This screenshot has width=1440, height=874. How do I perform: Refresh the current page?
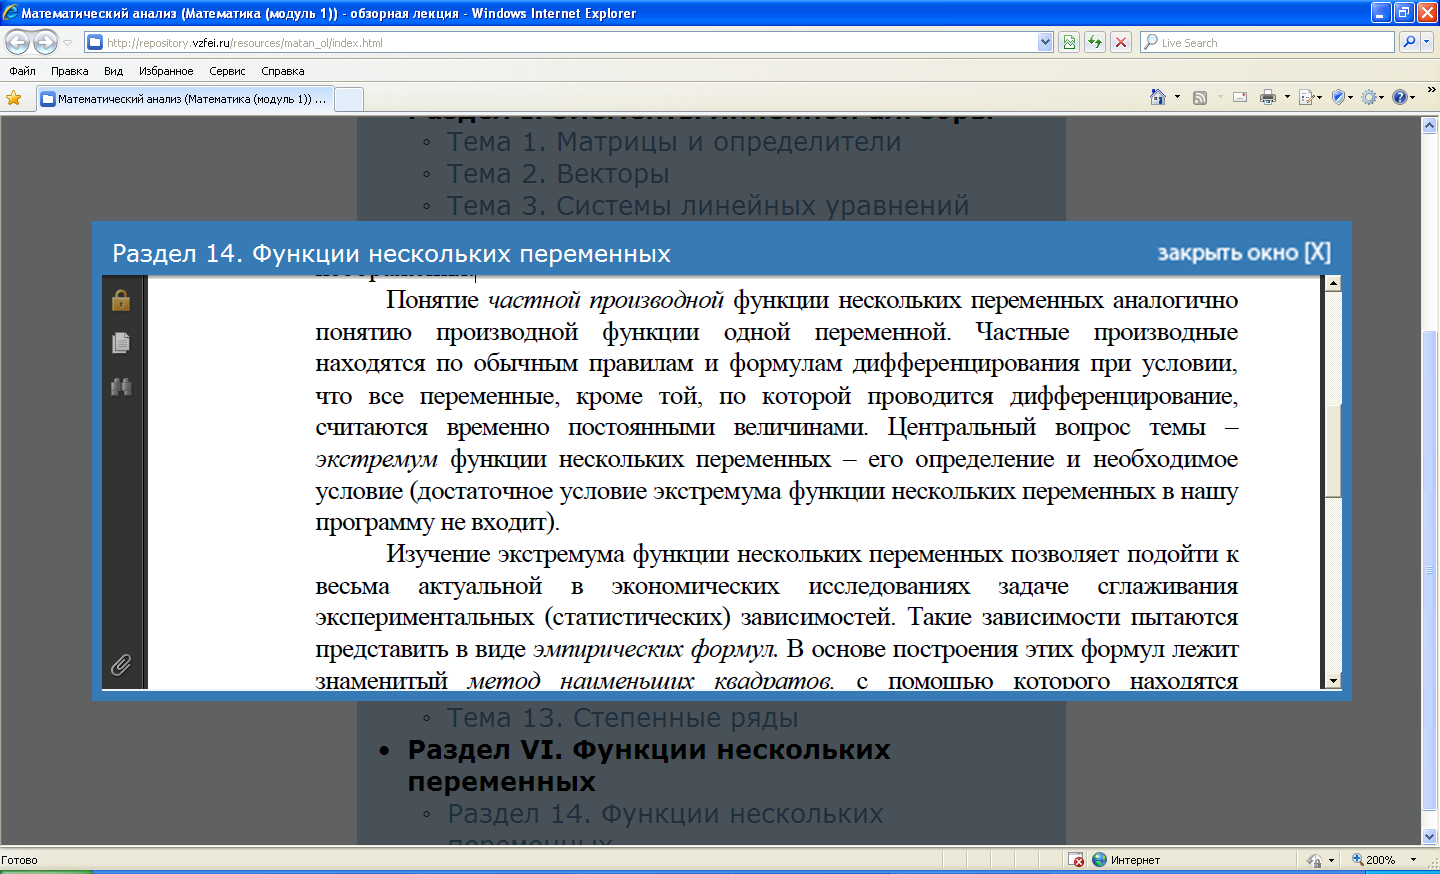(x=1095, y=42)
